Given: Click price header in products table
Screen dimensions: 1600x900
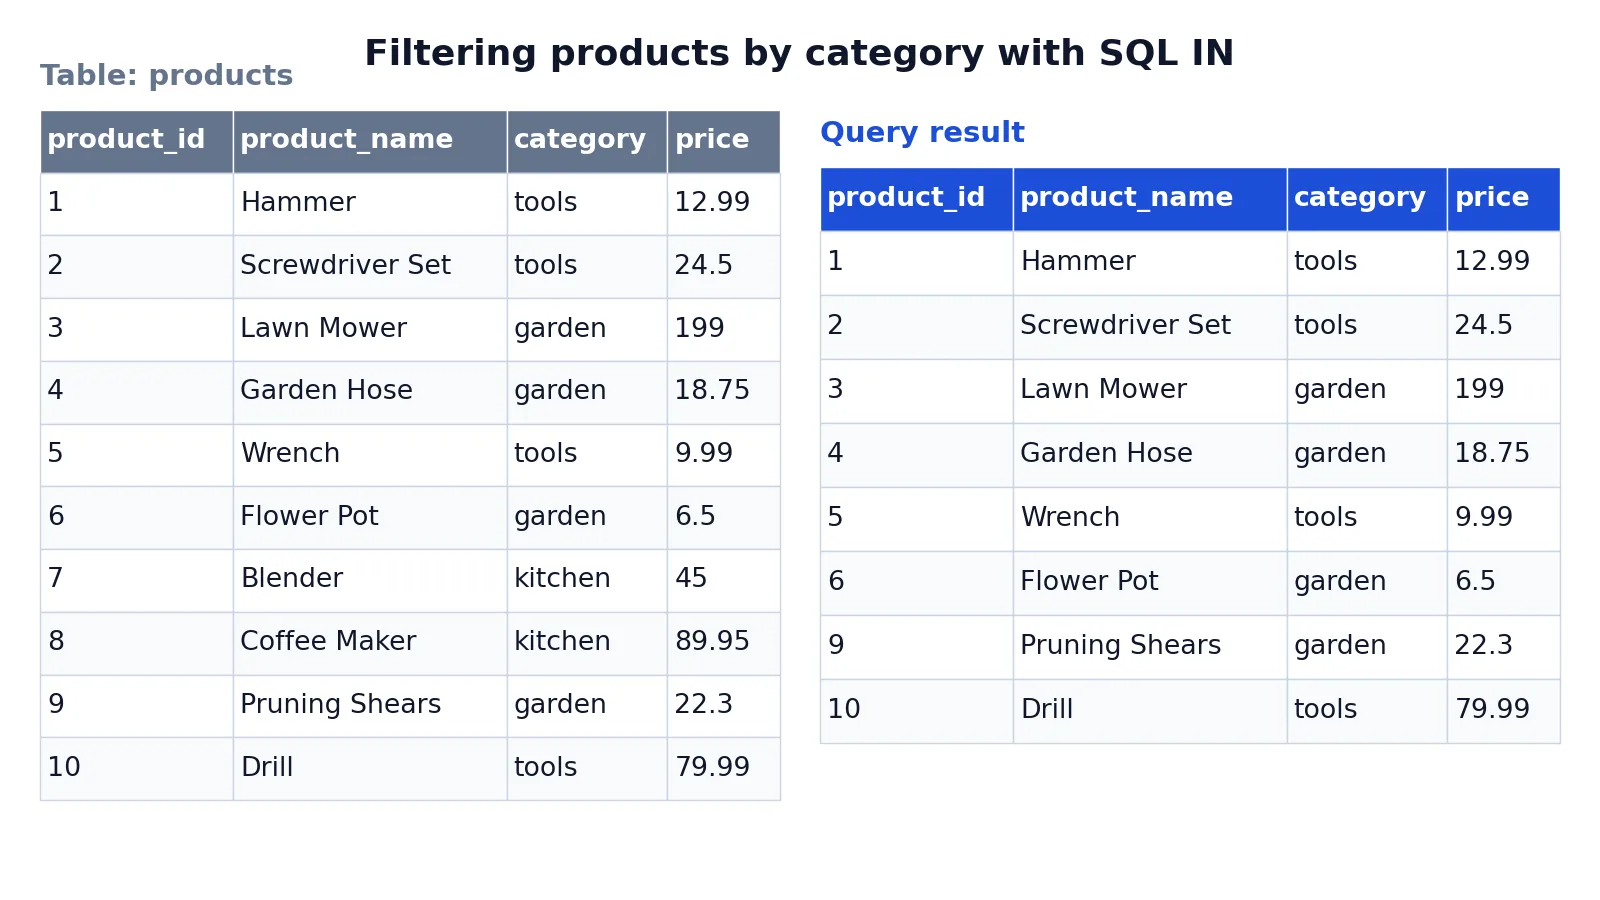Looking at the screenshot, I should coord(724,141).
